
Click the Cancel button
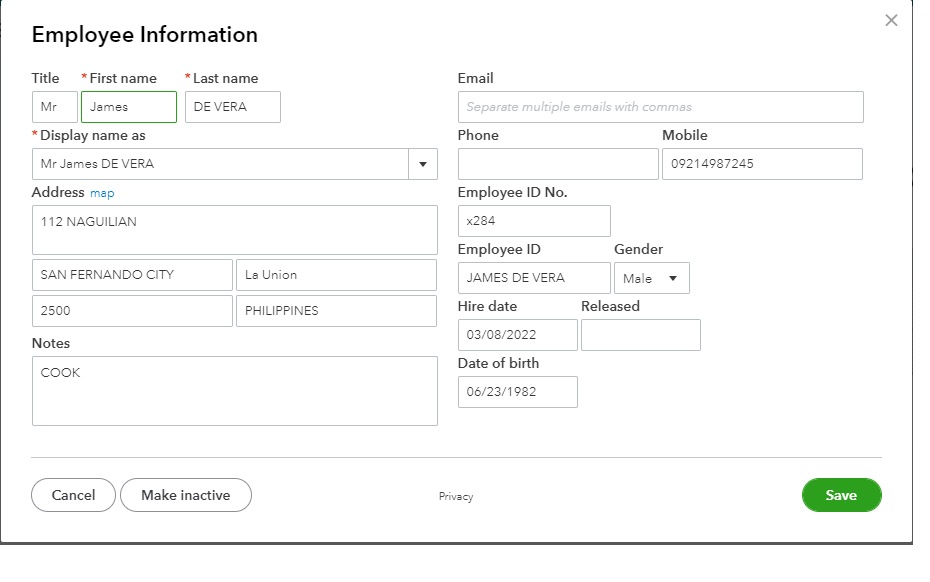pos(73,495)
